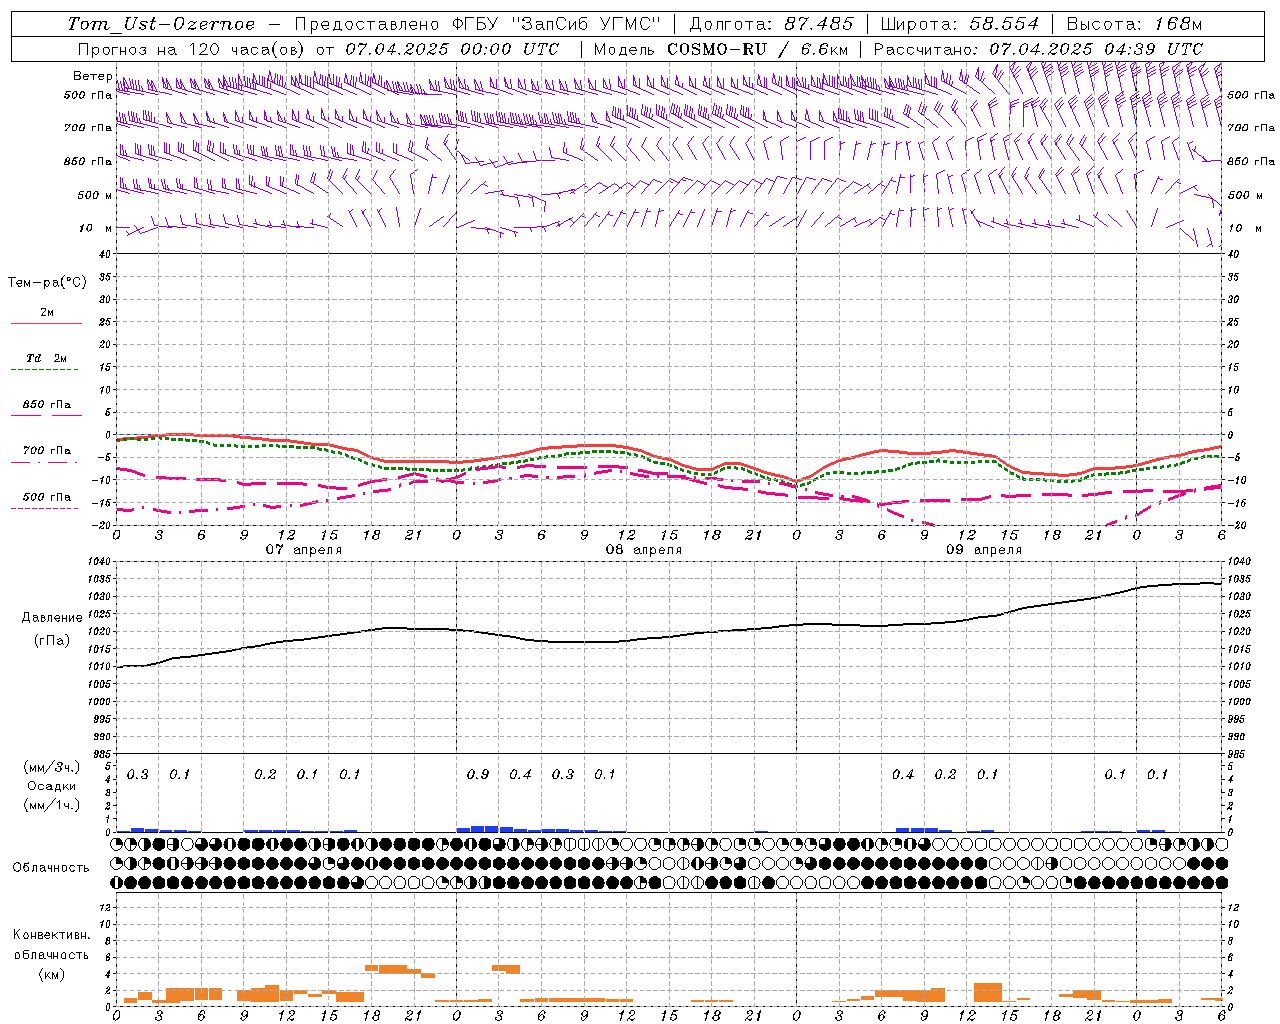The width and height of the screenshot is (1280, 1024).
Task: Click the Ветер wind panel label
Action: pyautogui.click(x=92, y=76)
